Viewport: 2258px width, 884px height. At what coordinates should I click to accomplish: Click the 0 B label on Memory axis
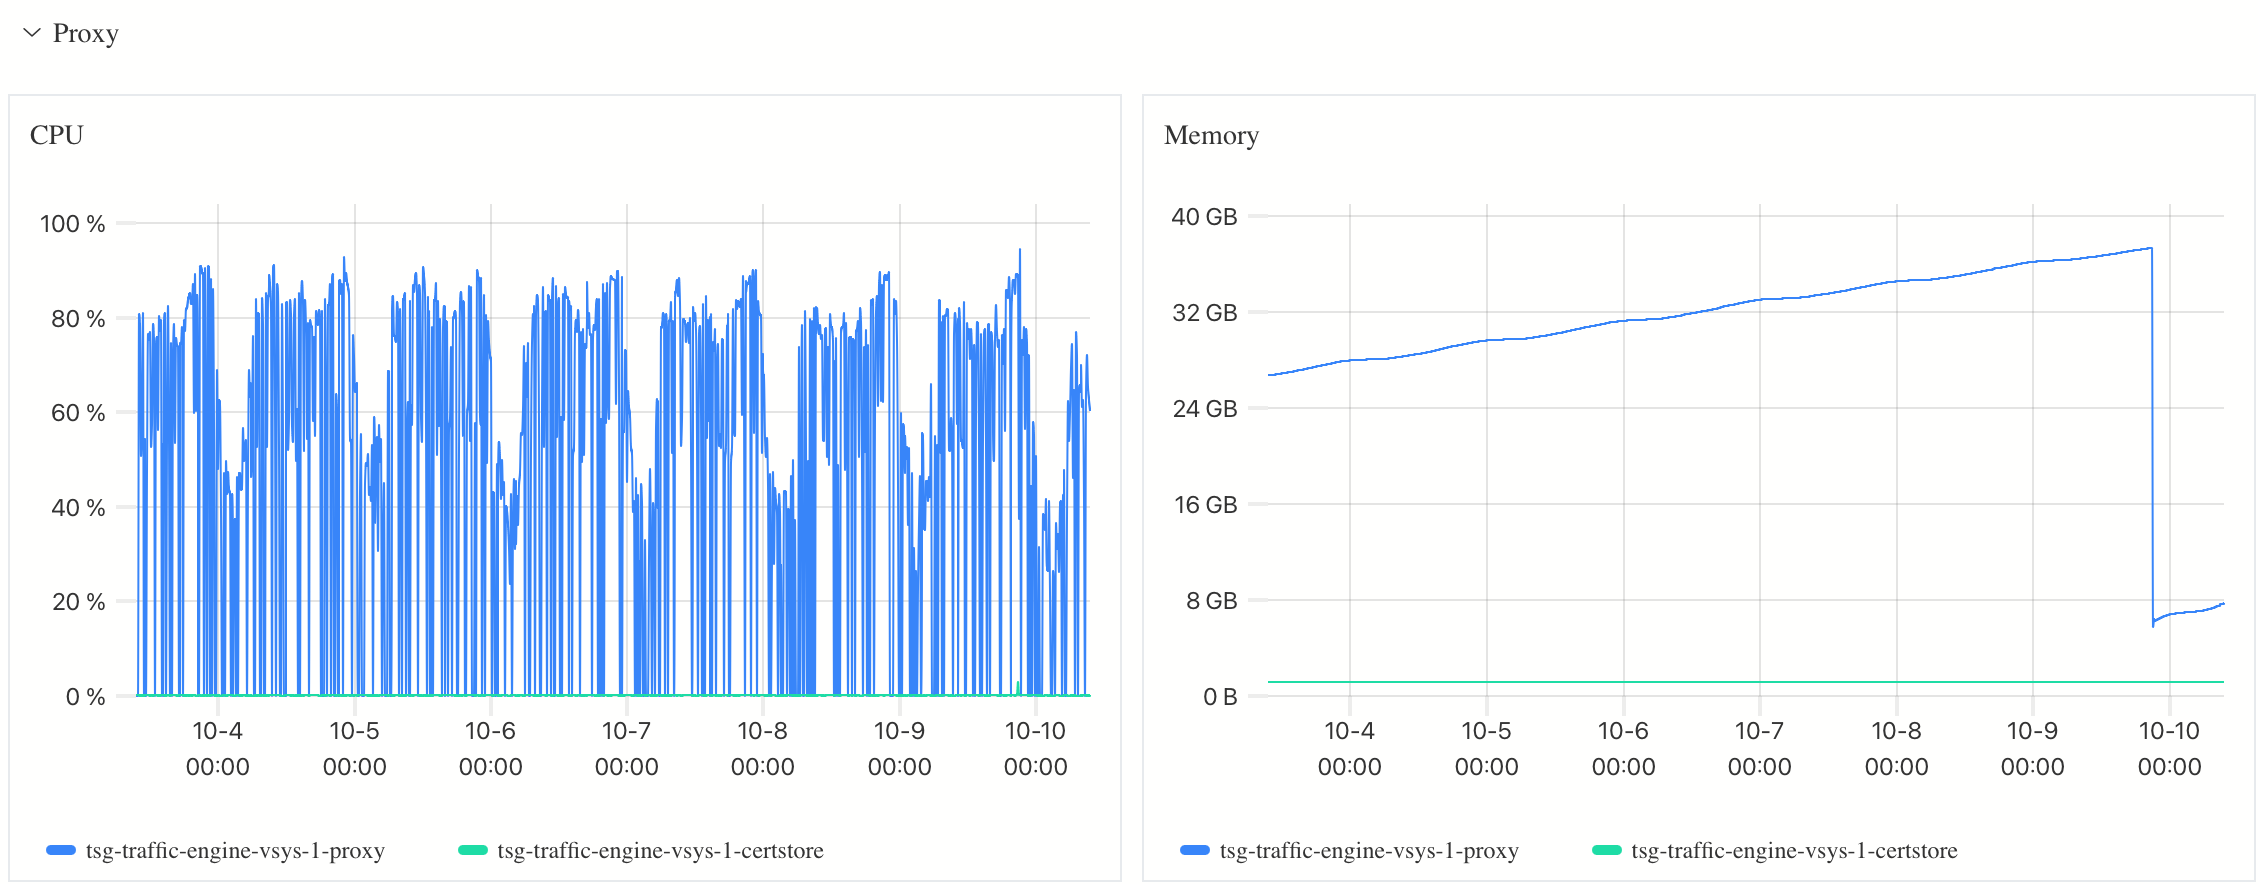1219,697
